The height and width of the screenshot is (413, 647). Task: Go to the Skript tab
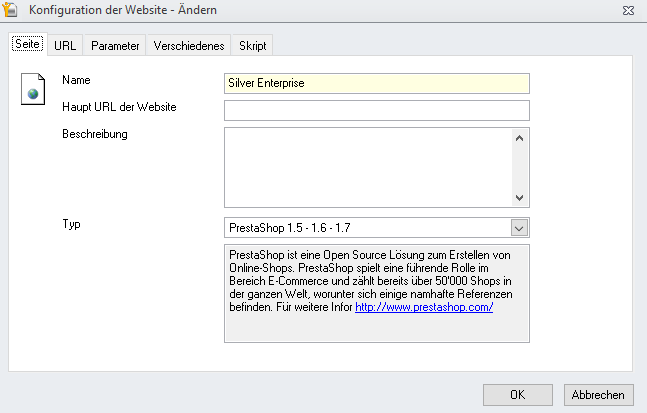click(x=253, y=45)
